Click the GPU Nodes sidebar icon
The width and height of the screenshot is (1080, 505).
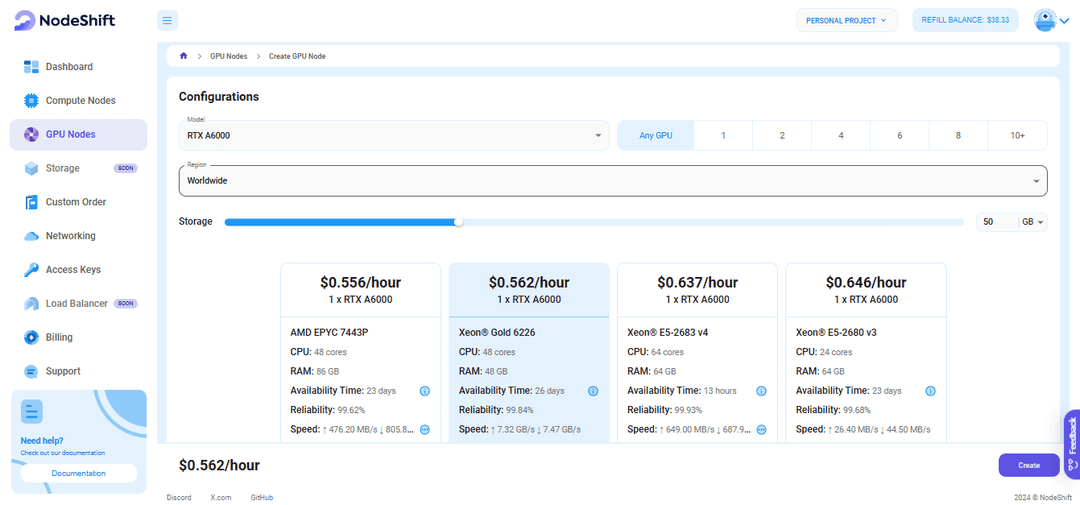(x=31, y=134)
